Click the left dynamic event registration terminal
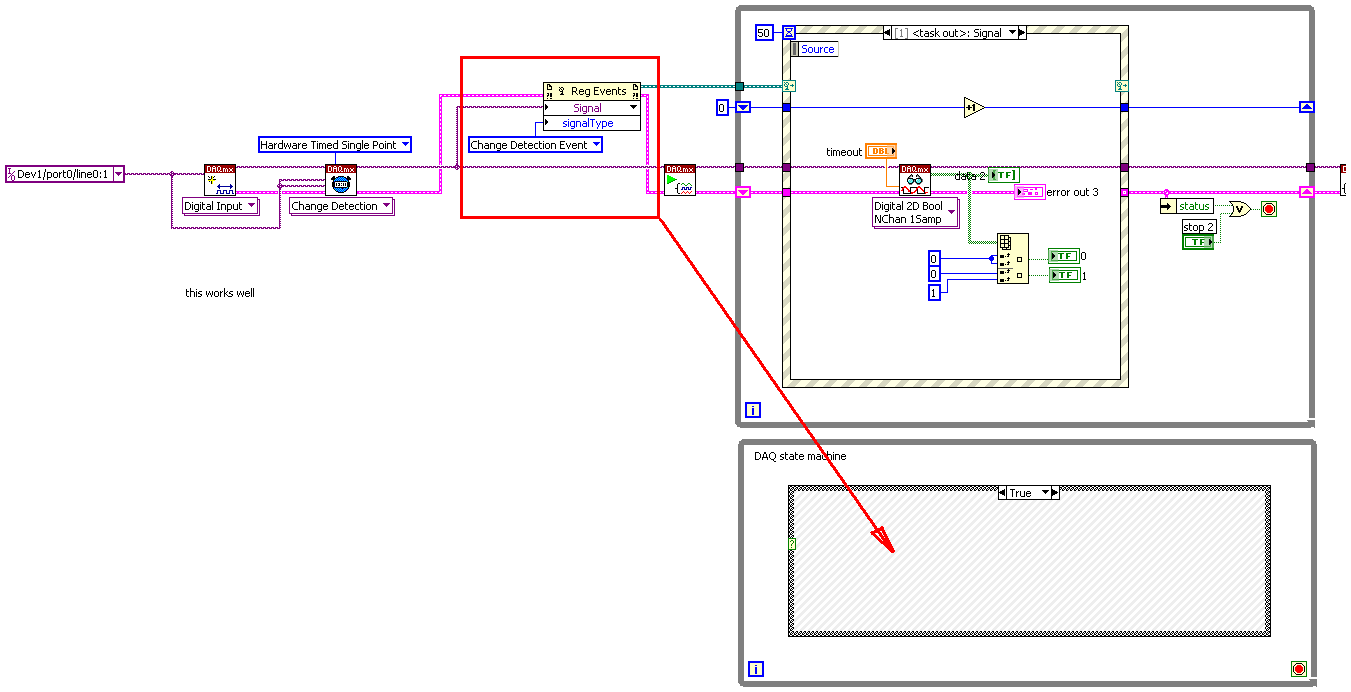1351x692 pixels. click(788, 86)
